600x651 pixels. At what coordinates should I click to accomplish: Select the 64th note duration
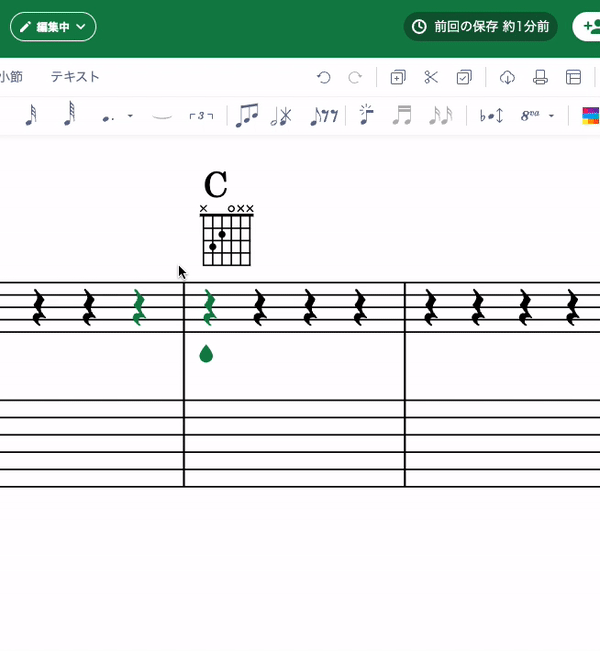coord(70,114)
